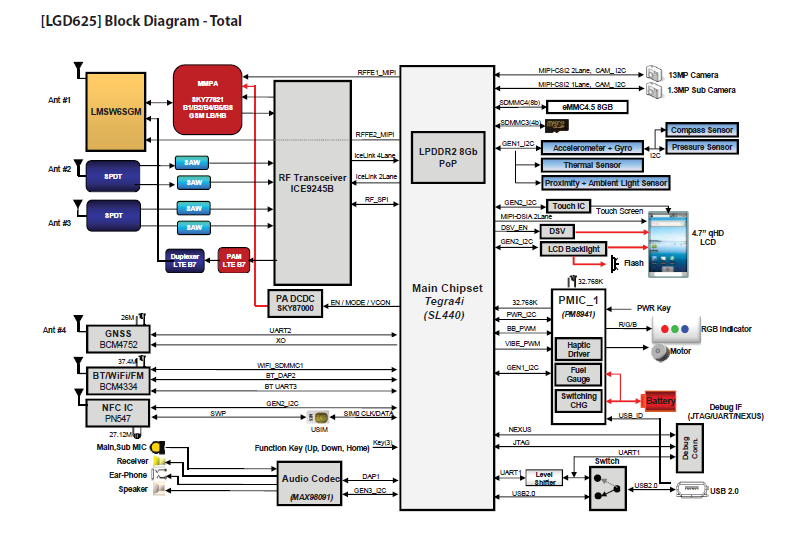Click the Pressure Sensor block
812x533 pixels.
[702, 147]
